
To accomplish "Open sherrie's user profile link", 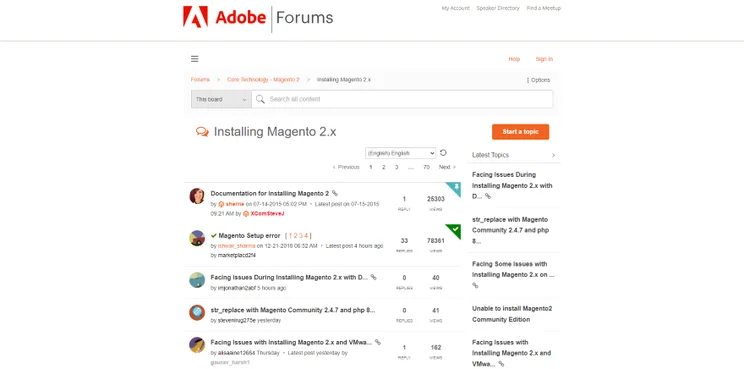I will tap(235, 204).
